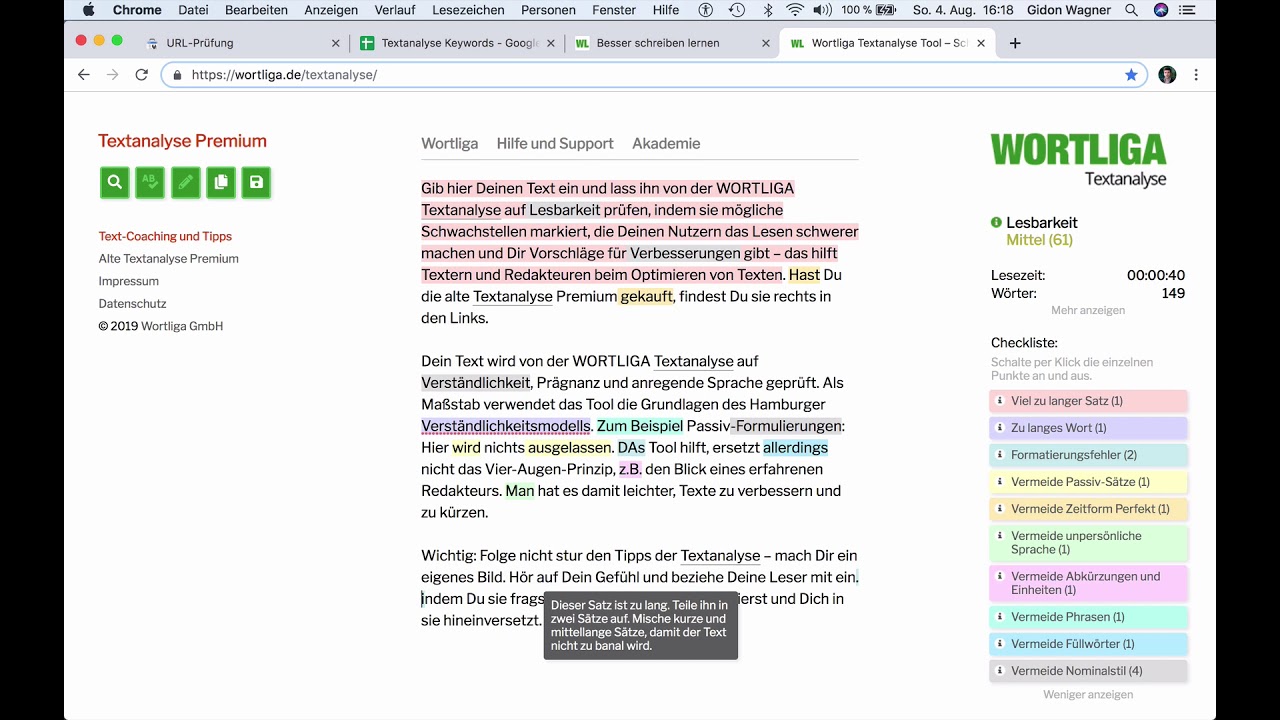
Task: Click the green spell-check AB icon
Action: tap(150, 183)
